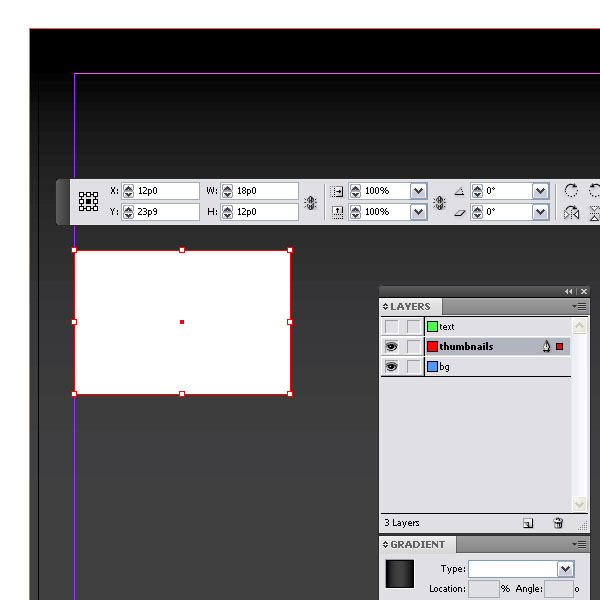Hide the bg layer
Screen dimensions: 600x600
click(391, 367)
